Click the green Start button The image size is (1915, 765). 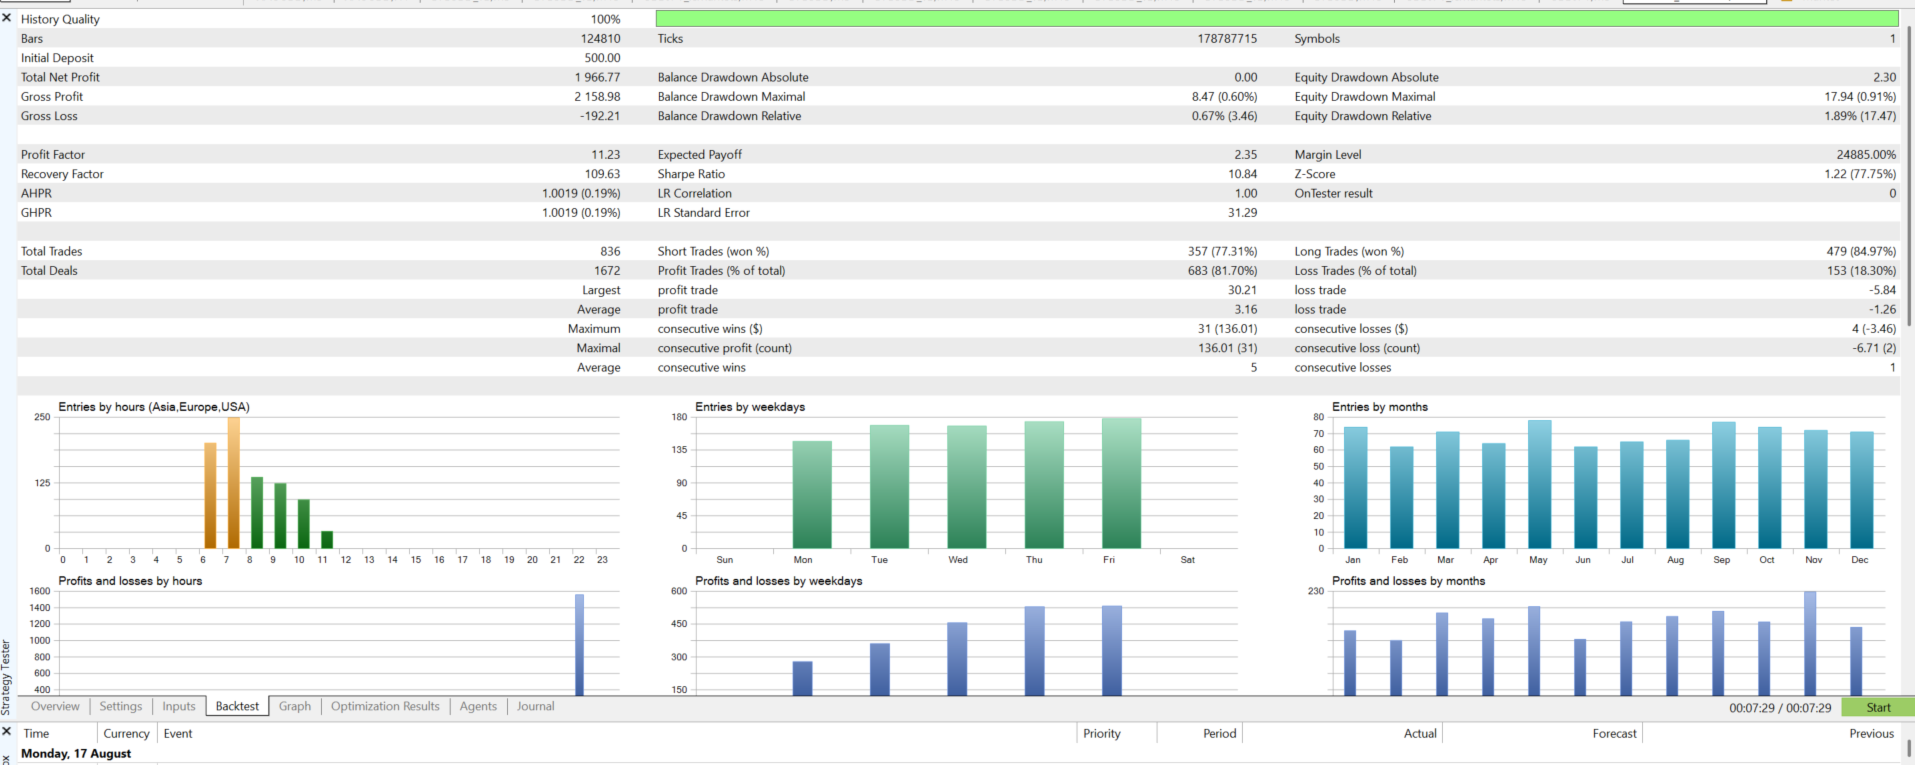tap(1878, 707)
